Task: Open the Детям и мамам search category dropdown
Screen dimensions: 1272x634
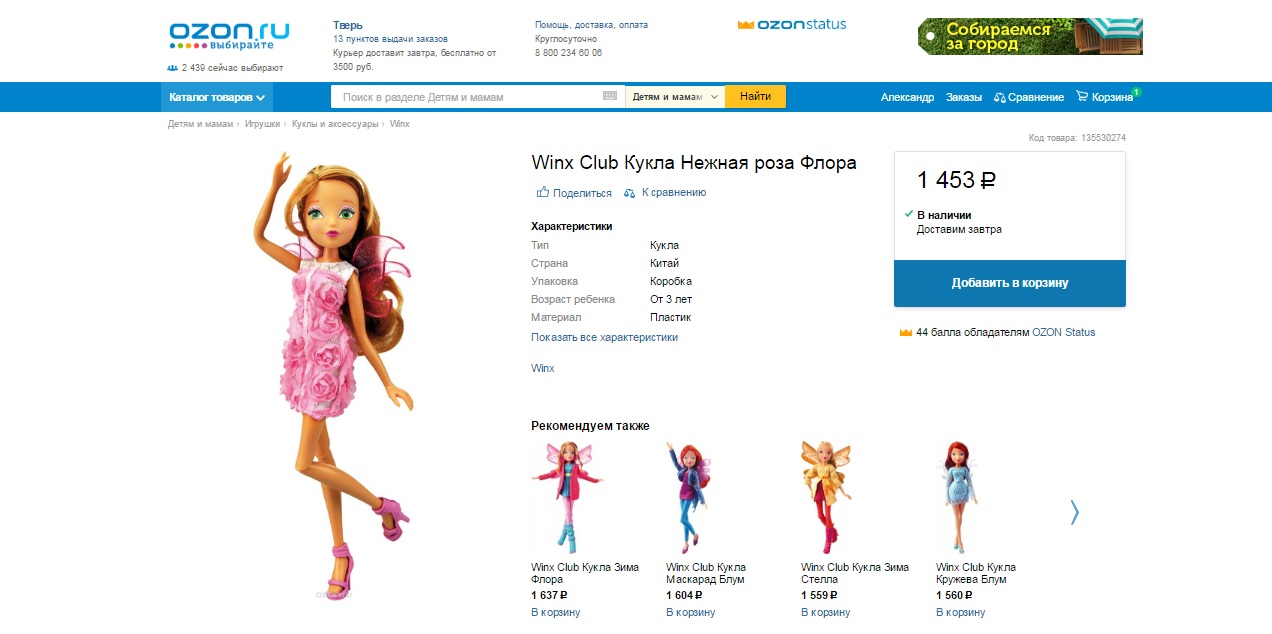Action: tap(675, 97)
